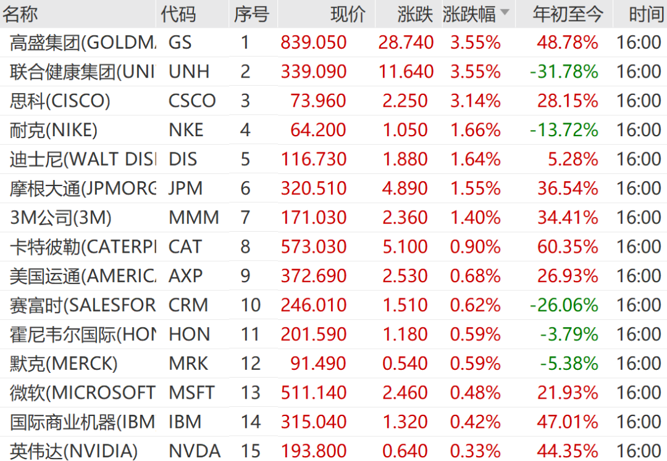
Task: Click the 时间 column header
Action: pos(644,14)
